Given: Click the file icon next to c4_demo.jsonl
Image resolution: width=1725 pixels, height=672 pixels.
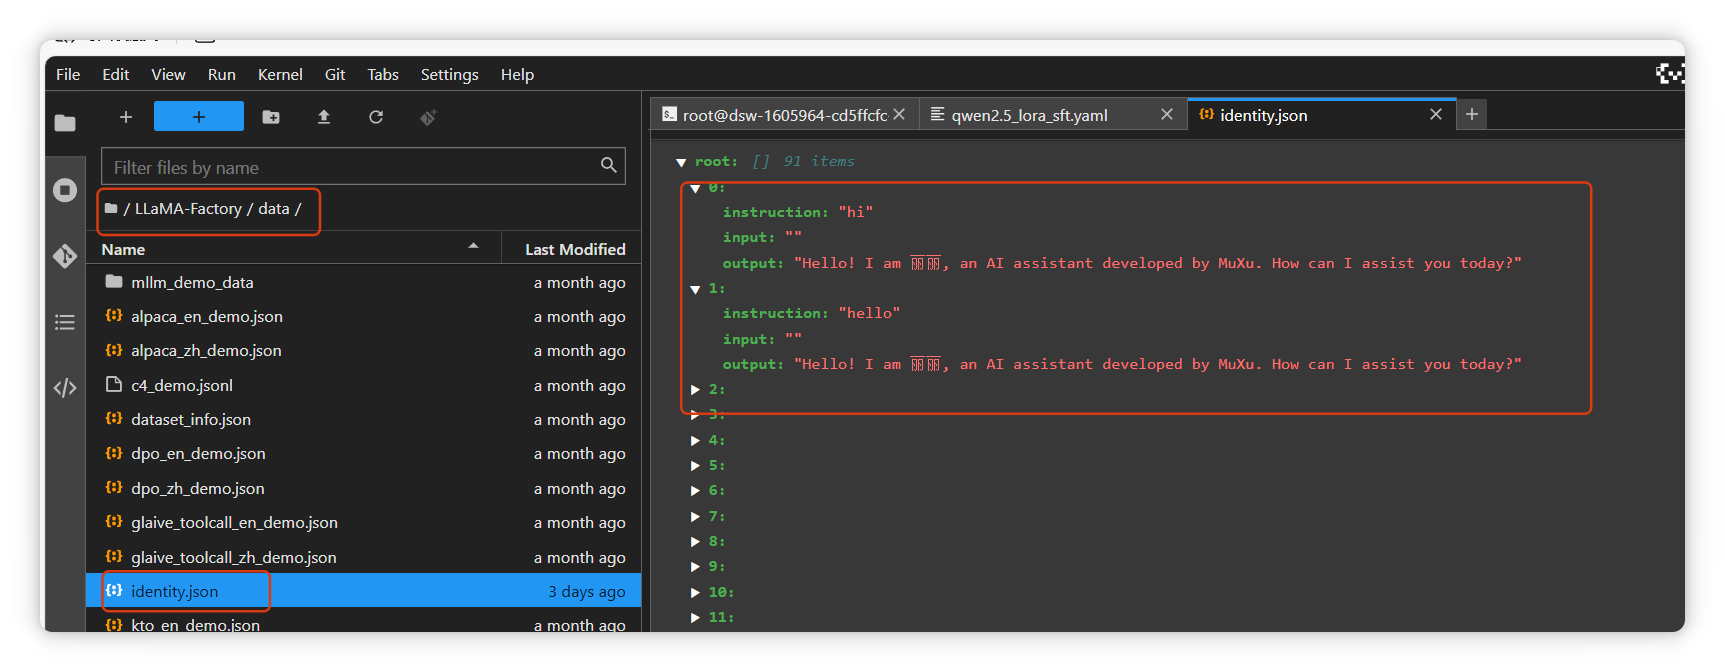Looking at the screenshot, I should coord(114,384).
